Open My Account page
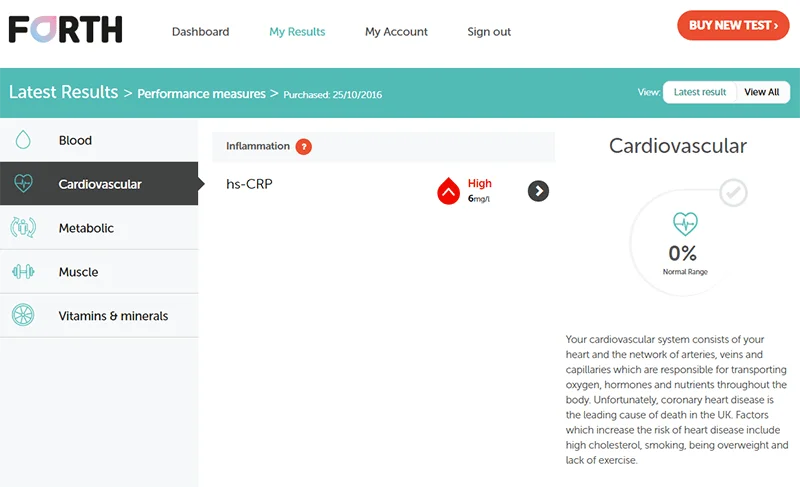Screen dimensions: 800x487 tap(396, 32)
